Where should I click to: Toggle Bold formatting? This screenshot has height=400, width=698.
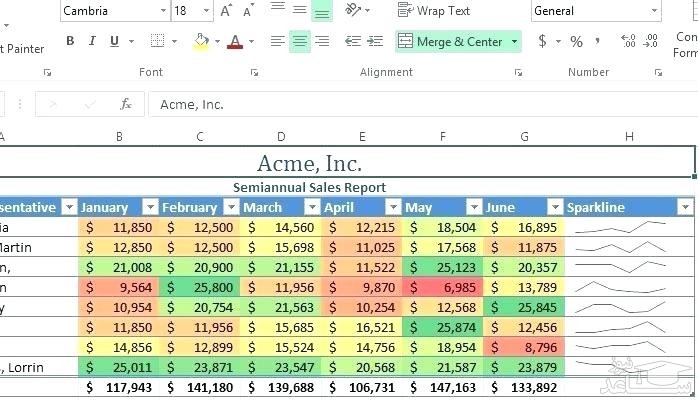[70, 41]
